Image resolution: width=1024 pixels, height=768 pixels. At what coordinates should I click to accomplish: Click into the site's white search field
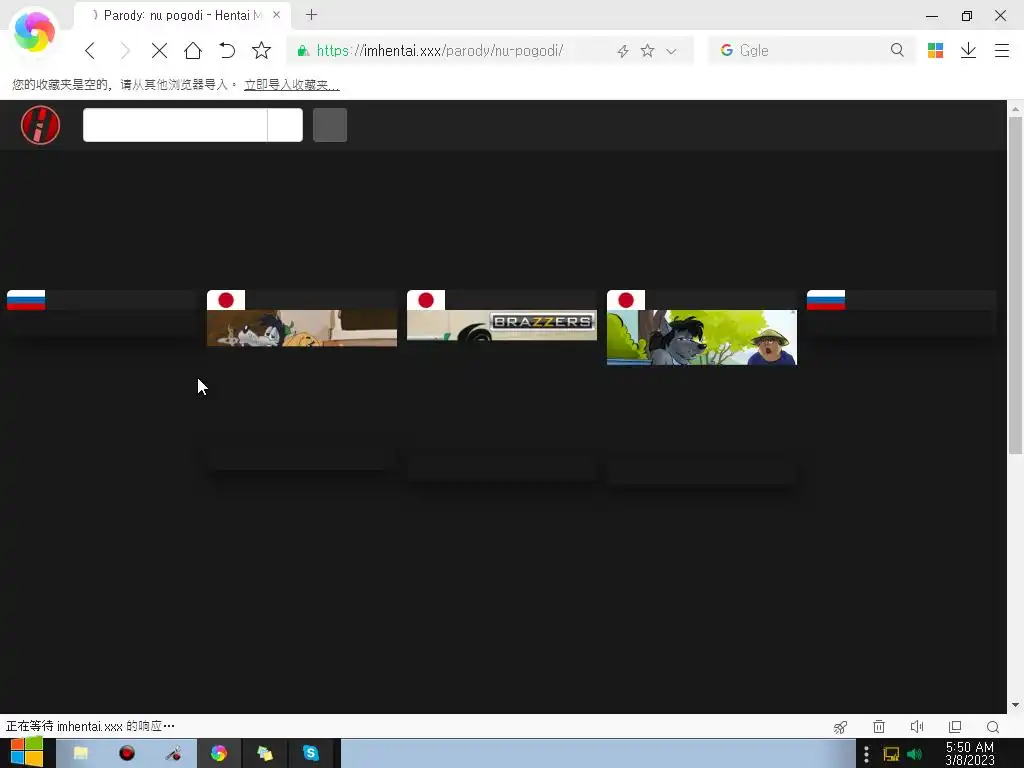tap(175, 125)
